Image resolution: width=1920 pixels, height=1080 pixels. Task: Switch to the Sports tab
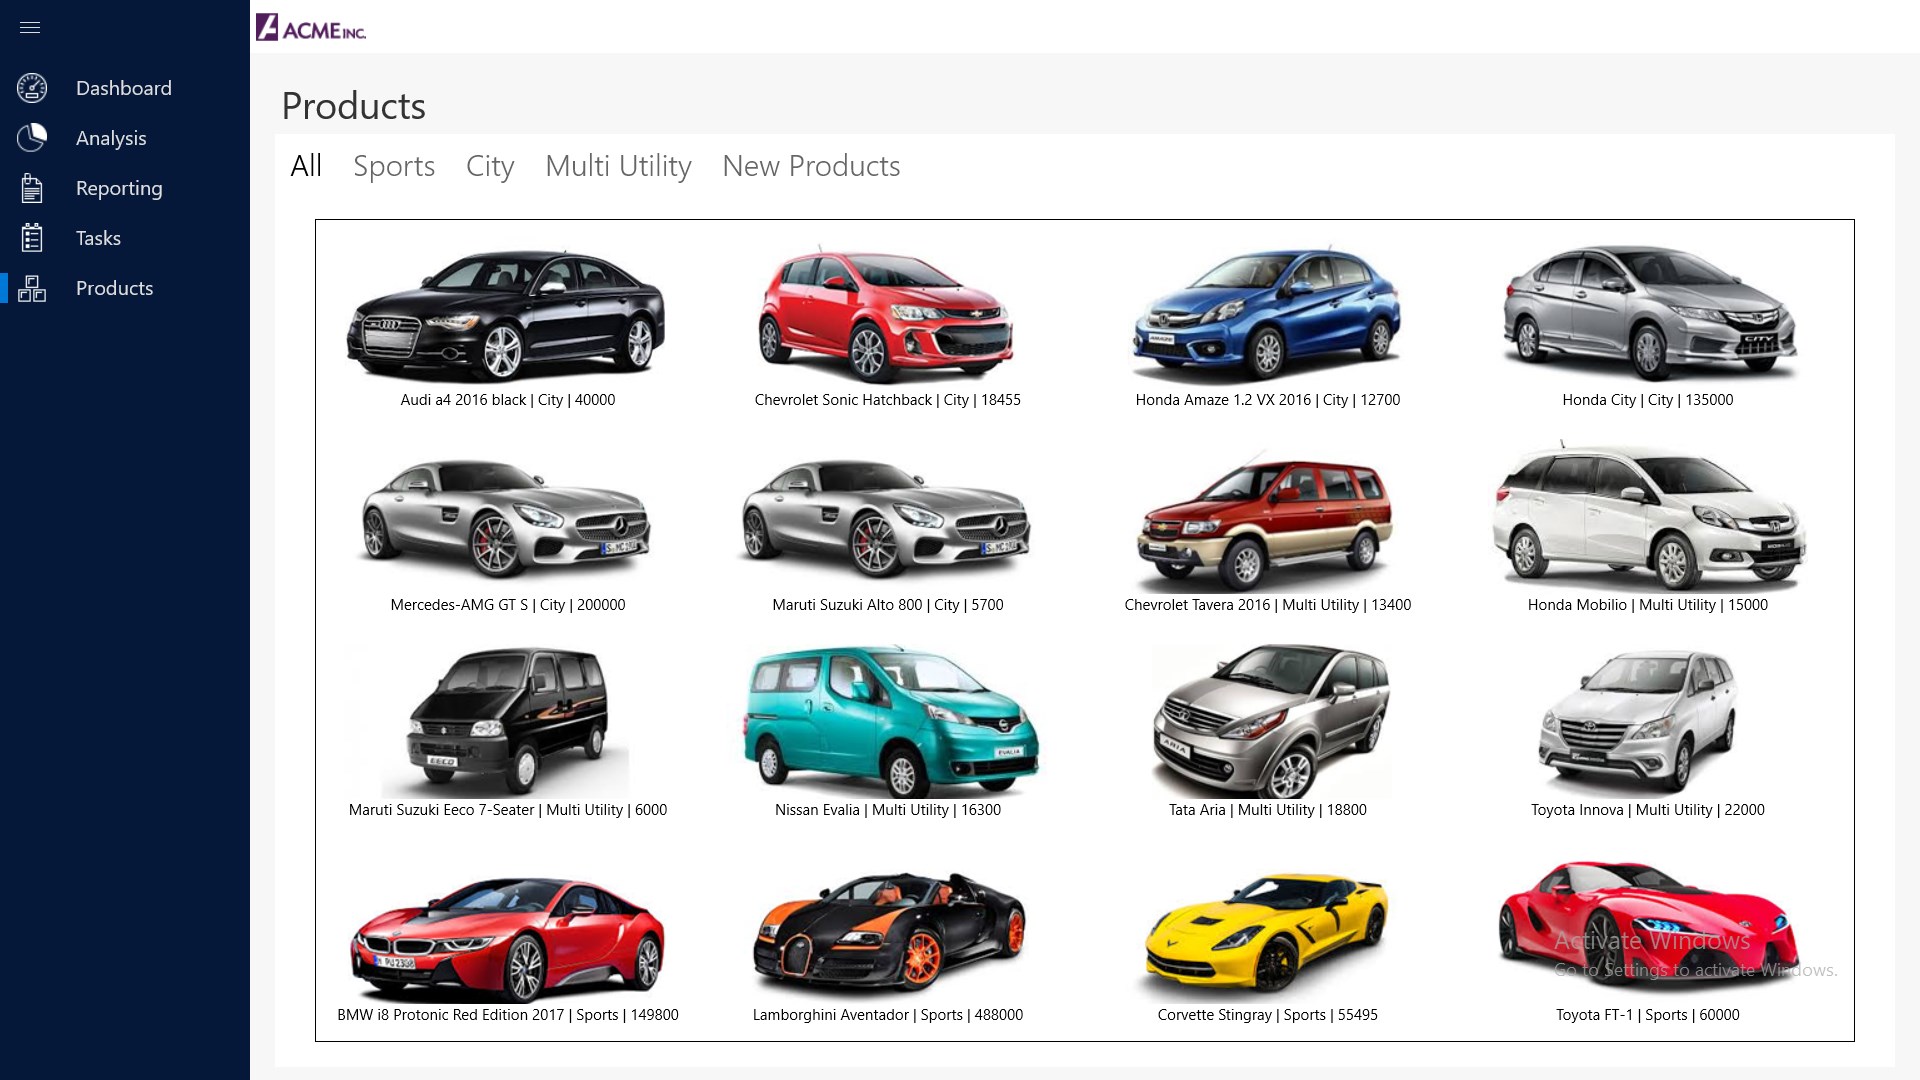(394, 166)
